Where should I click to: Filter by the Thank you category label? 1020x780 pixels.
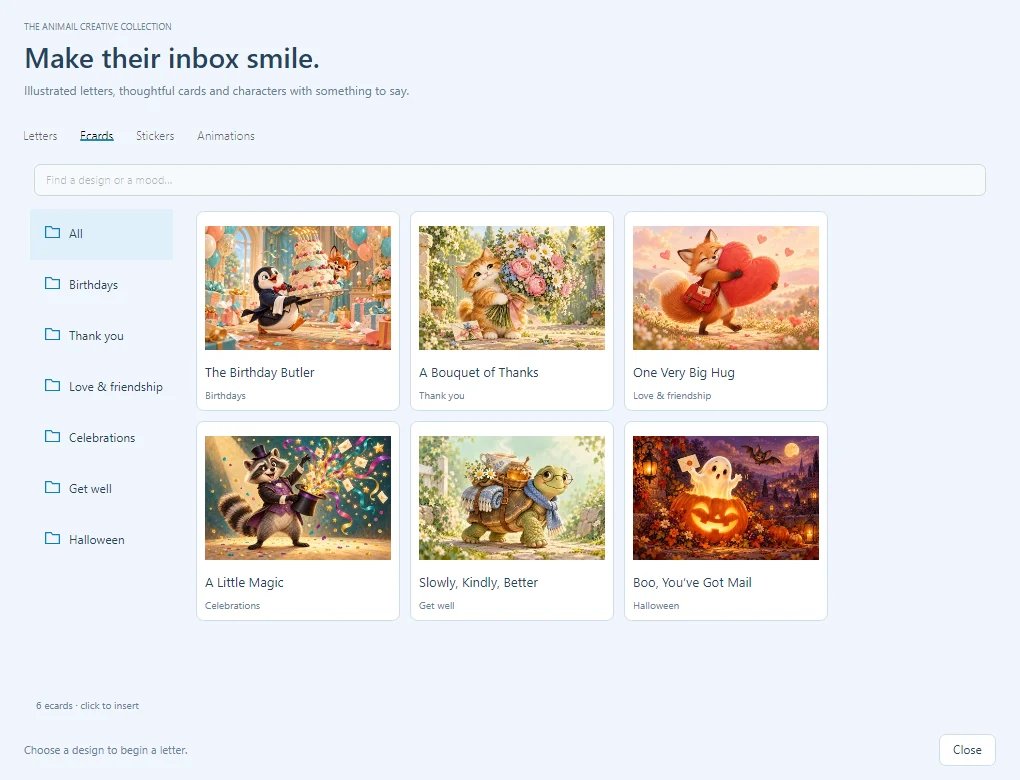(96, 336)
